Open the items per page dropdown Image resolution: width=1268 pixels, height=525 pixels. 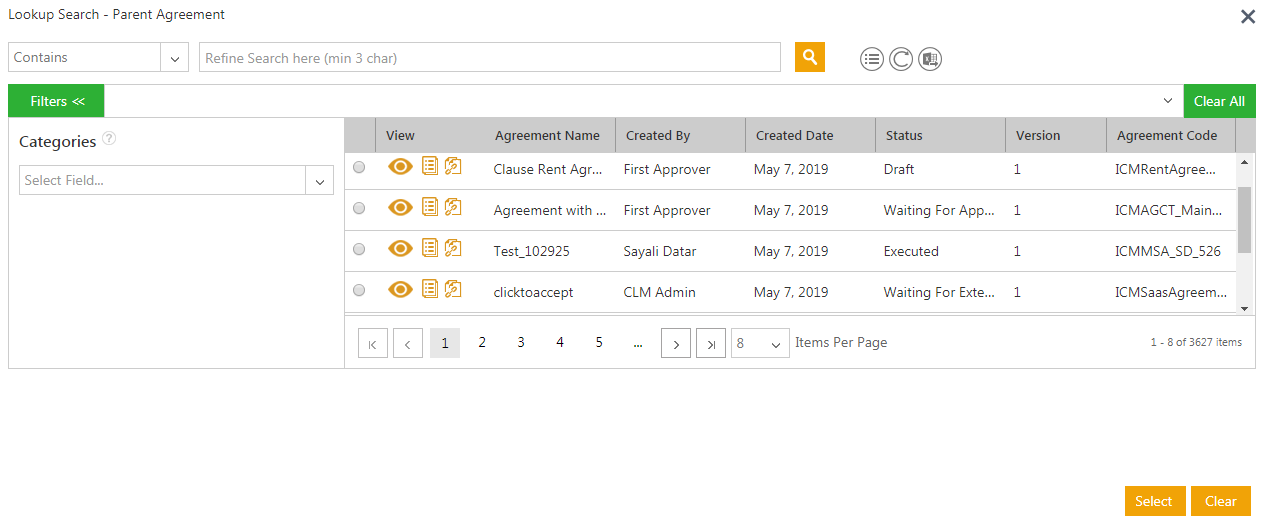[760, 343]
